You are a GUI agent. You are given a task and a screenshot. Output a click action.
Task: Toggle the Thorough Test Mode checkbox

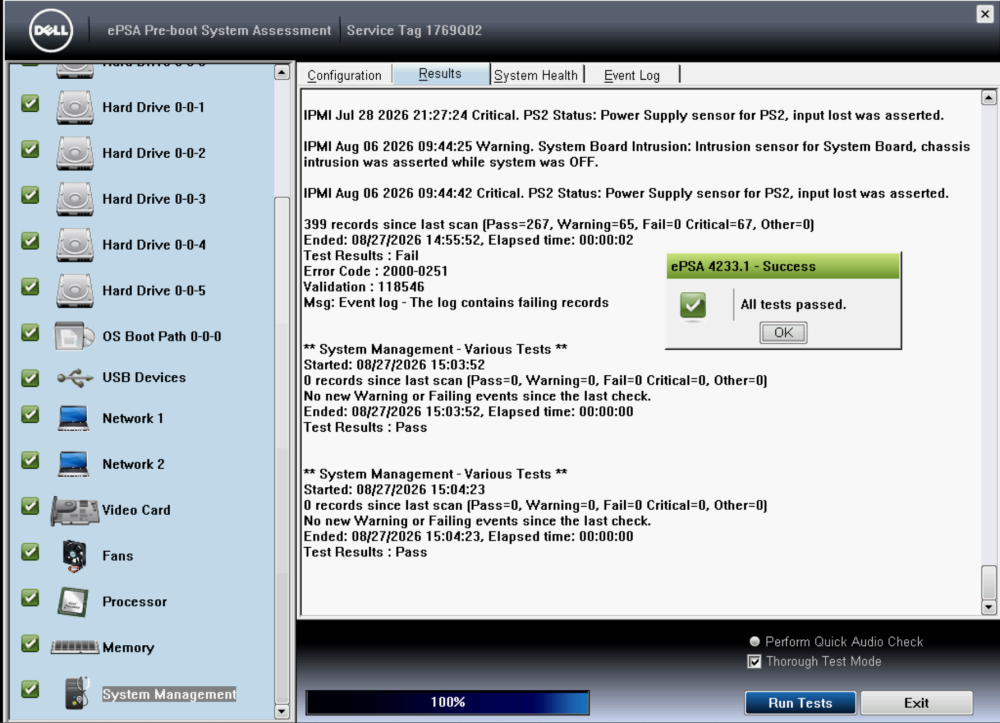[754, 662]
